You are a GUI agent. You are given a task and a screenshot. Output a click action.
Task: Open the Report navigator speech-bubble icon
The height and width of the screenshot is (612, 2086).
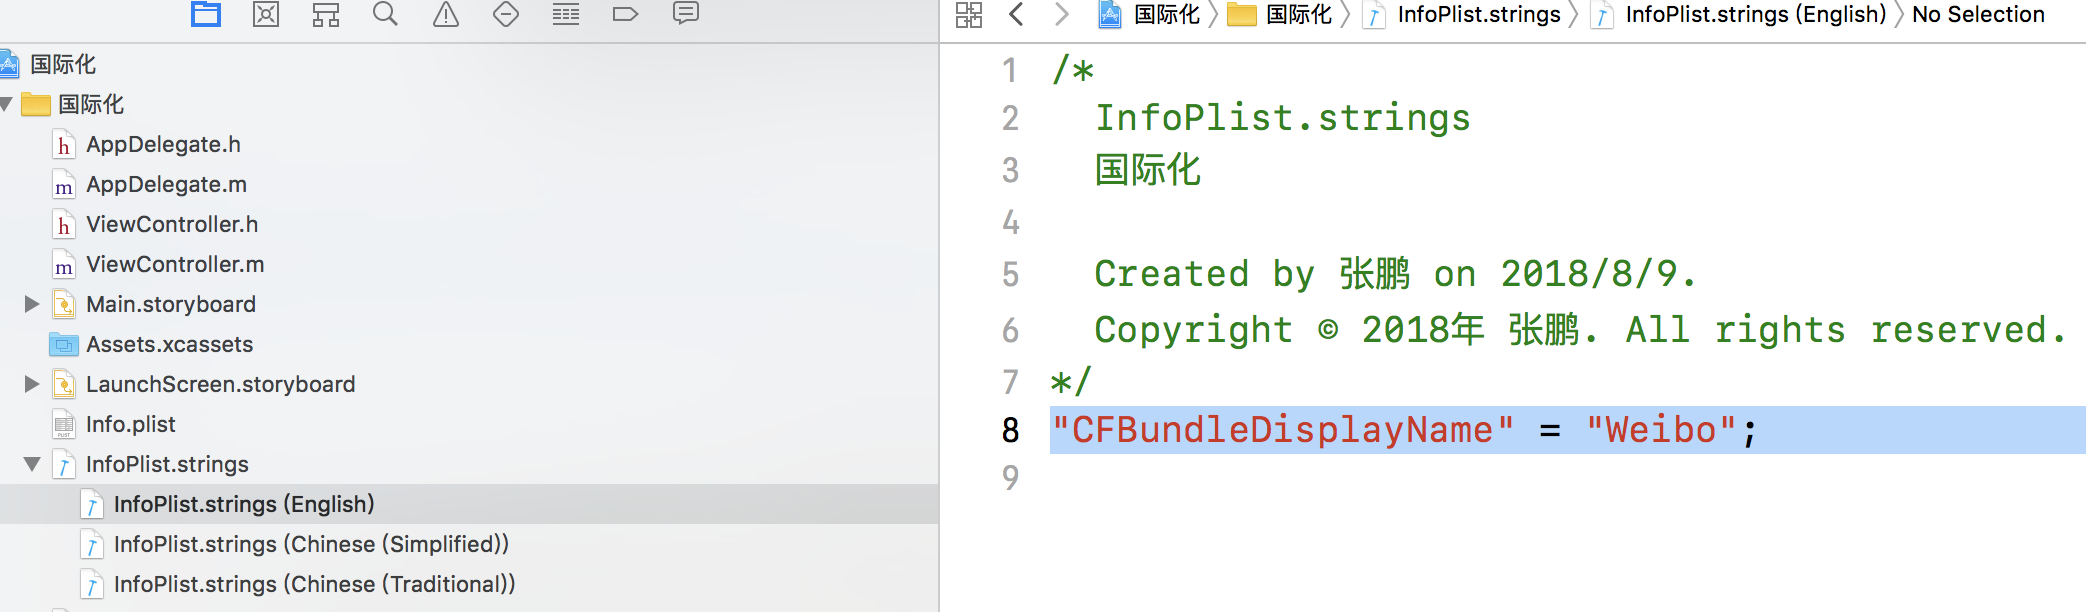click(686, 14)
